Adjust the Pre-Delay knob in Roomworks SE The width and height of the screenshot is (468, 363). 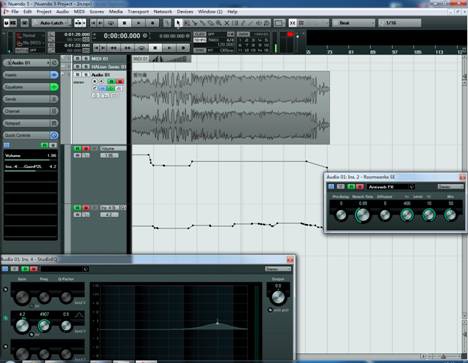pos(341,215)
